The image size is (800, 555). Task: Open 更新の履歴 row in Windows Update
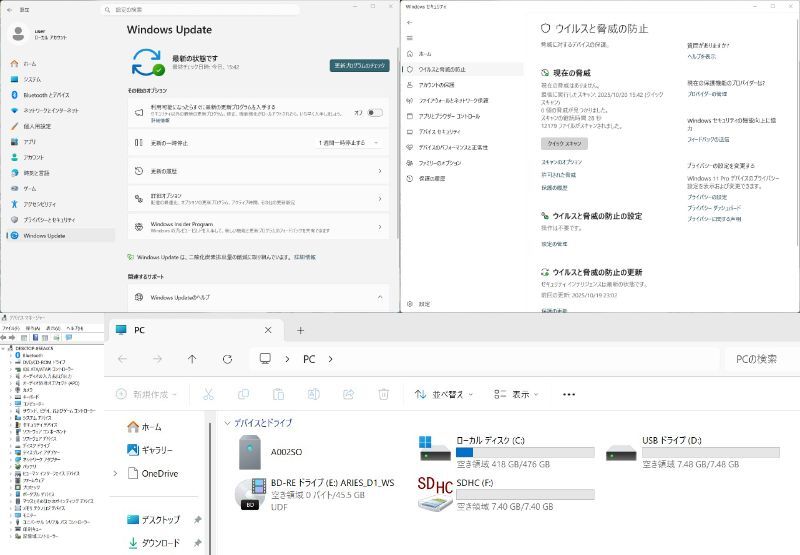coord(258,171)
